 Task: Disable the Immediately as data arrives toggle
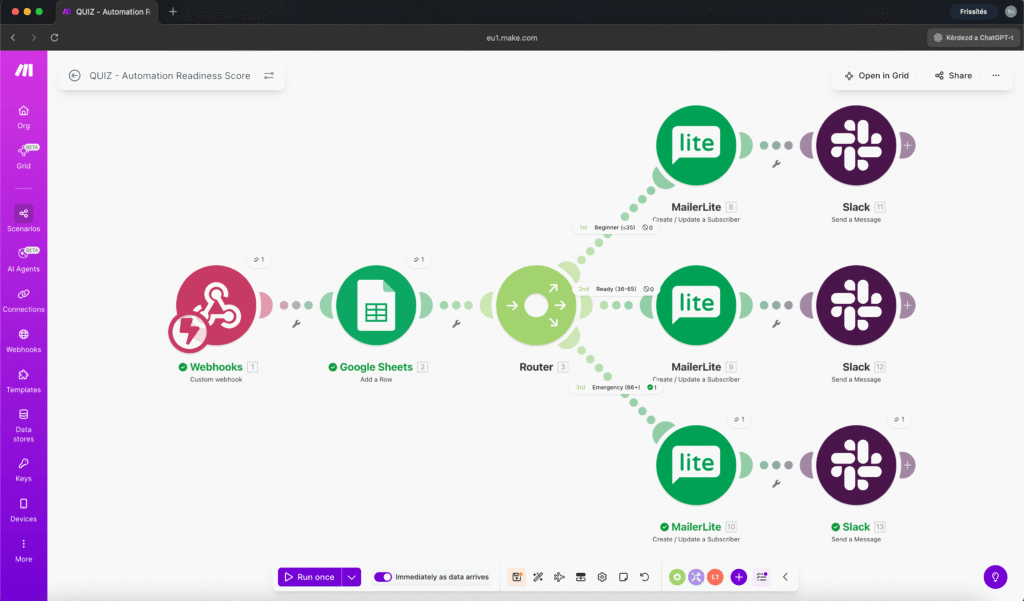pos(383,577)
